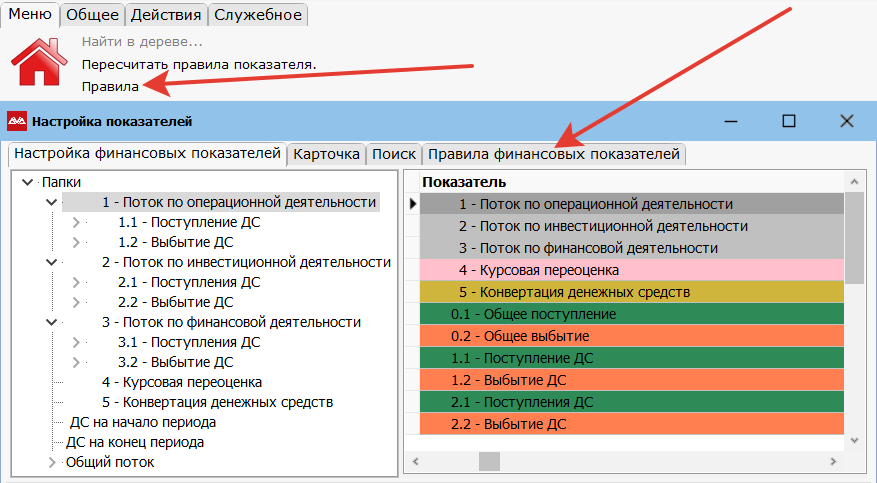Viewport: 877px width, 483px height.
Task: Click the red house home icon
Action: 39,62
